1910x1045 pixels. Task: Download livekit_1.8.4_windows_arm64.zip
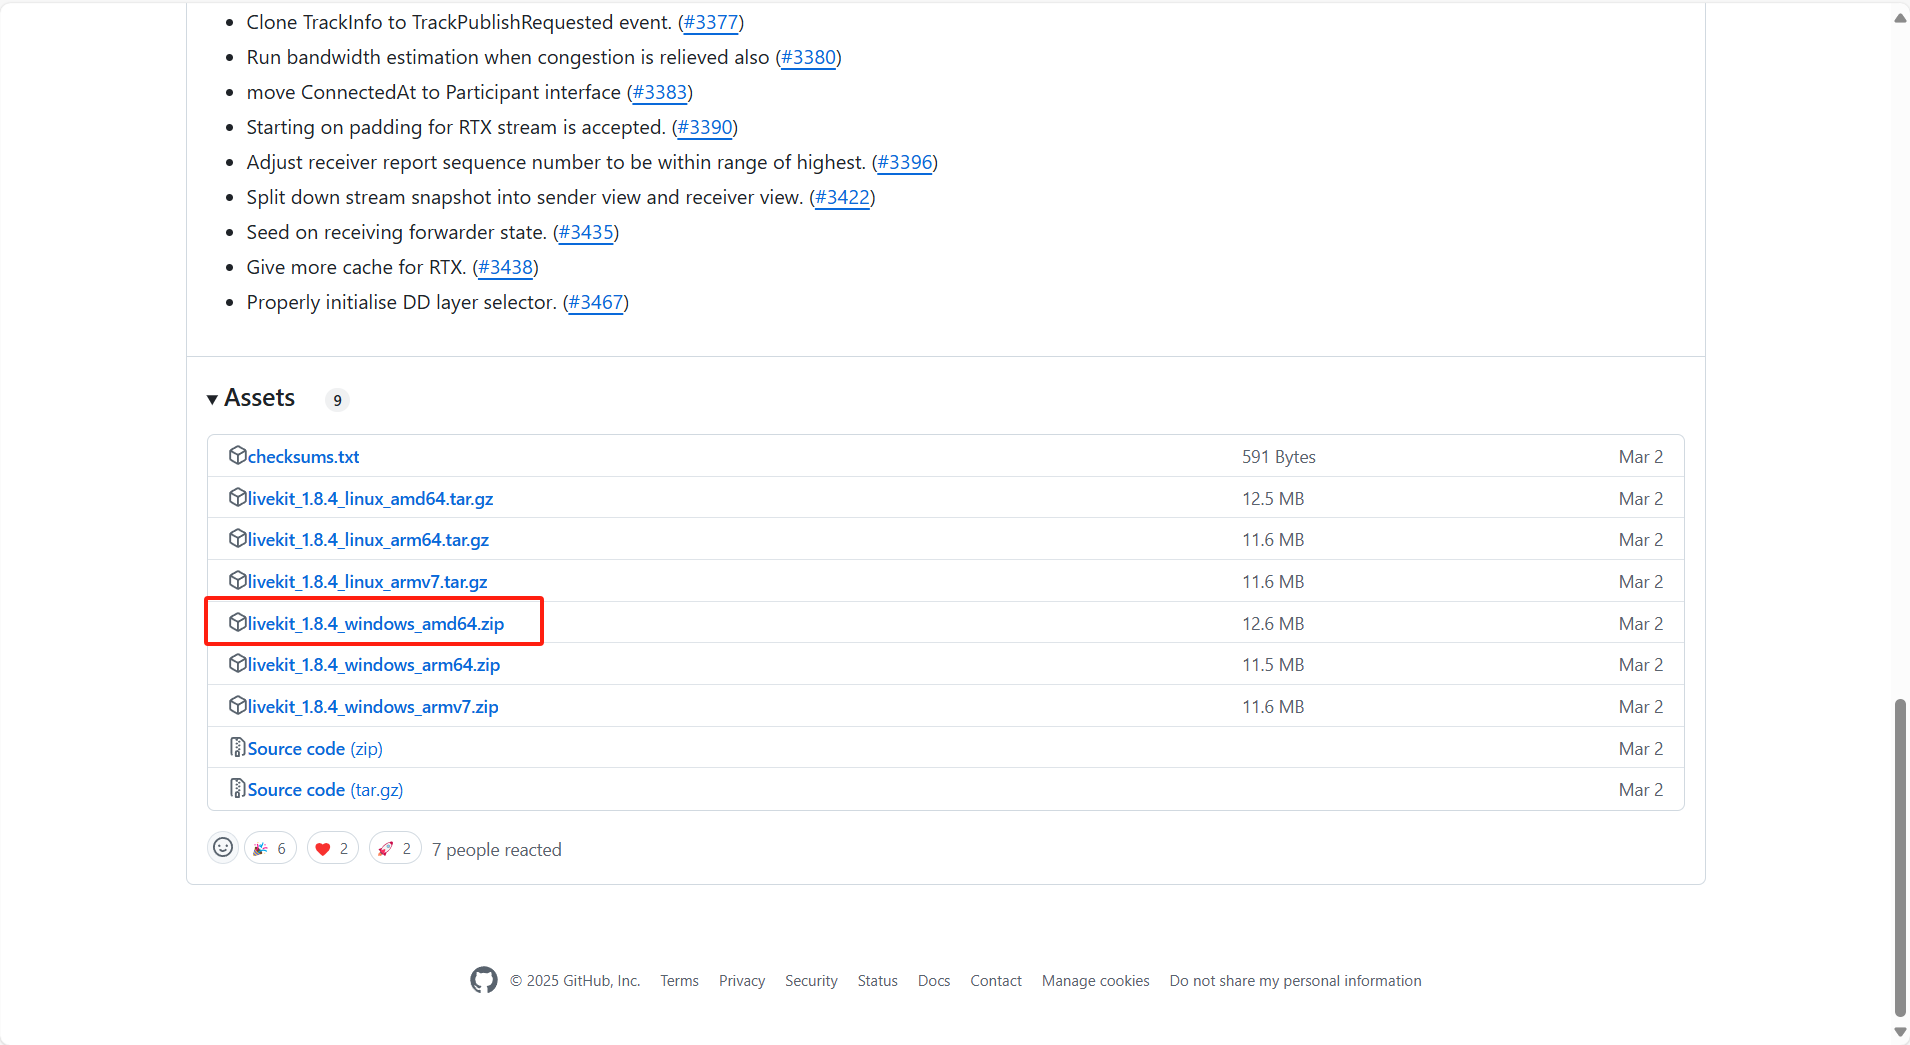pos(374,665)
